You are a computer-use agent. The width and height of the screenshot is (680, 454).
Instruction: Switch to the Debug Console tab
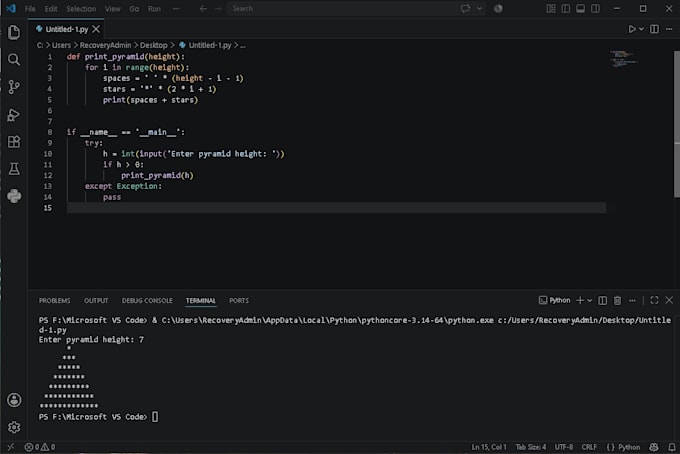click(147, 300)
